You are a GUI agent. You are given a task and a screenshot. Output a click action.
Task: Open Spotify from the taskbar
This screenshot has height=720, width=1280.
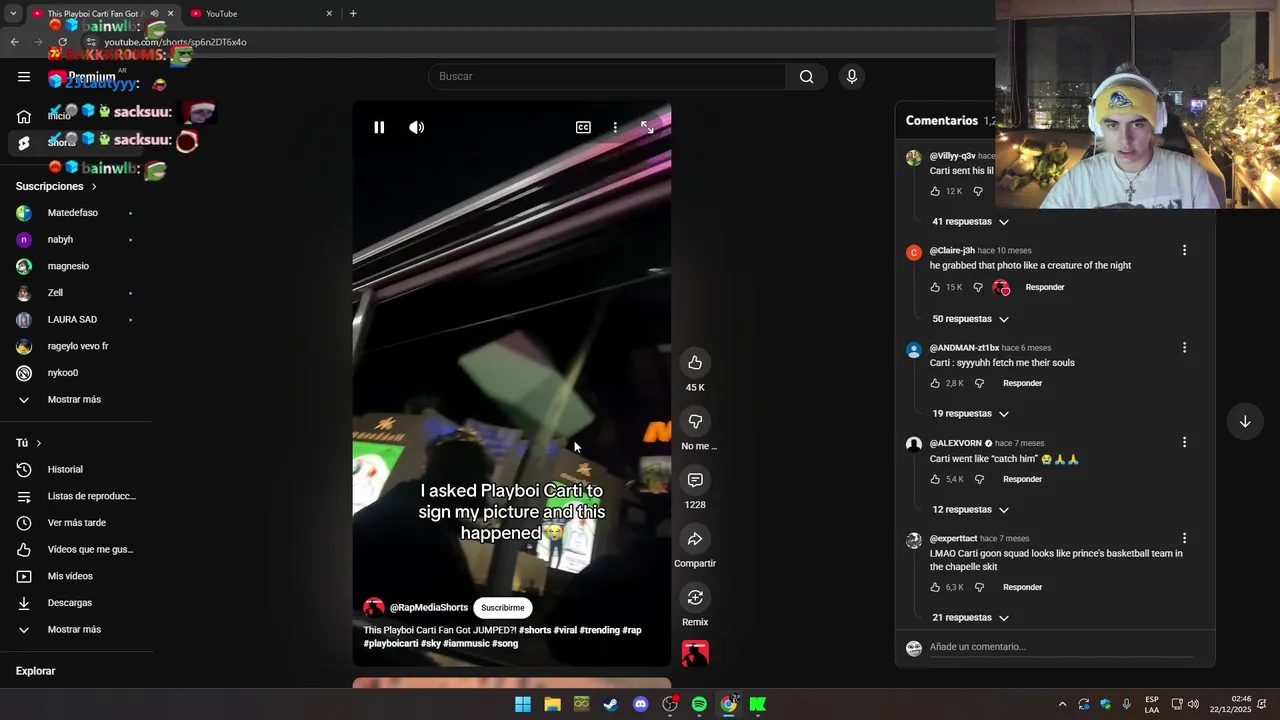[699, 704]
